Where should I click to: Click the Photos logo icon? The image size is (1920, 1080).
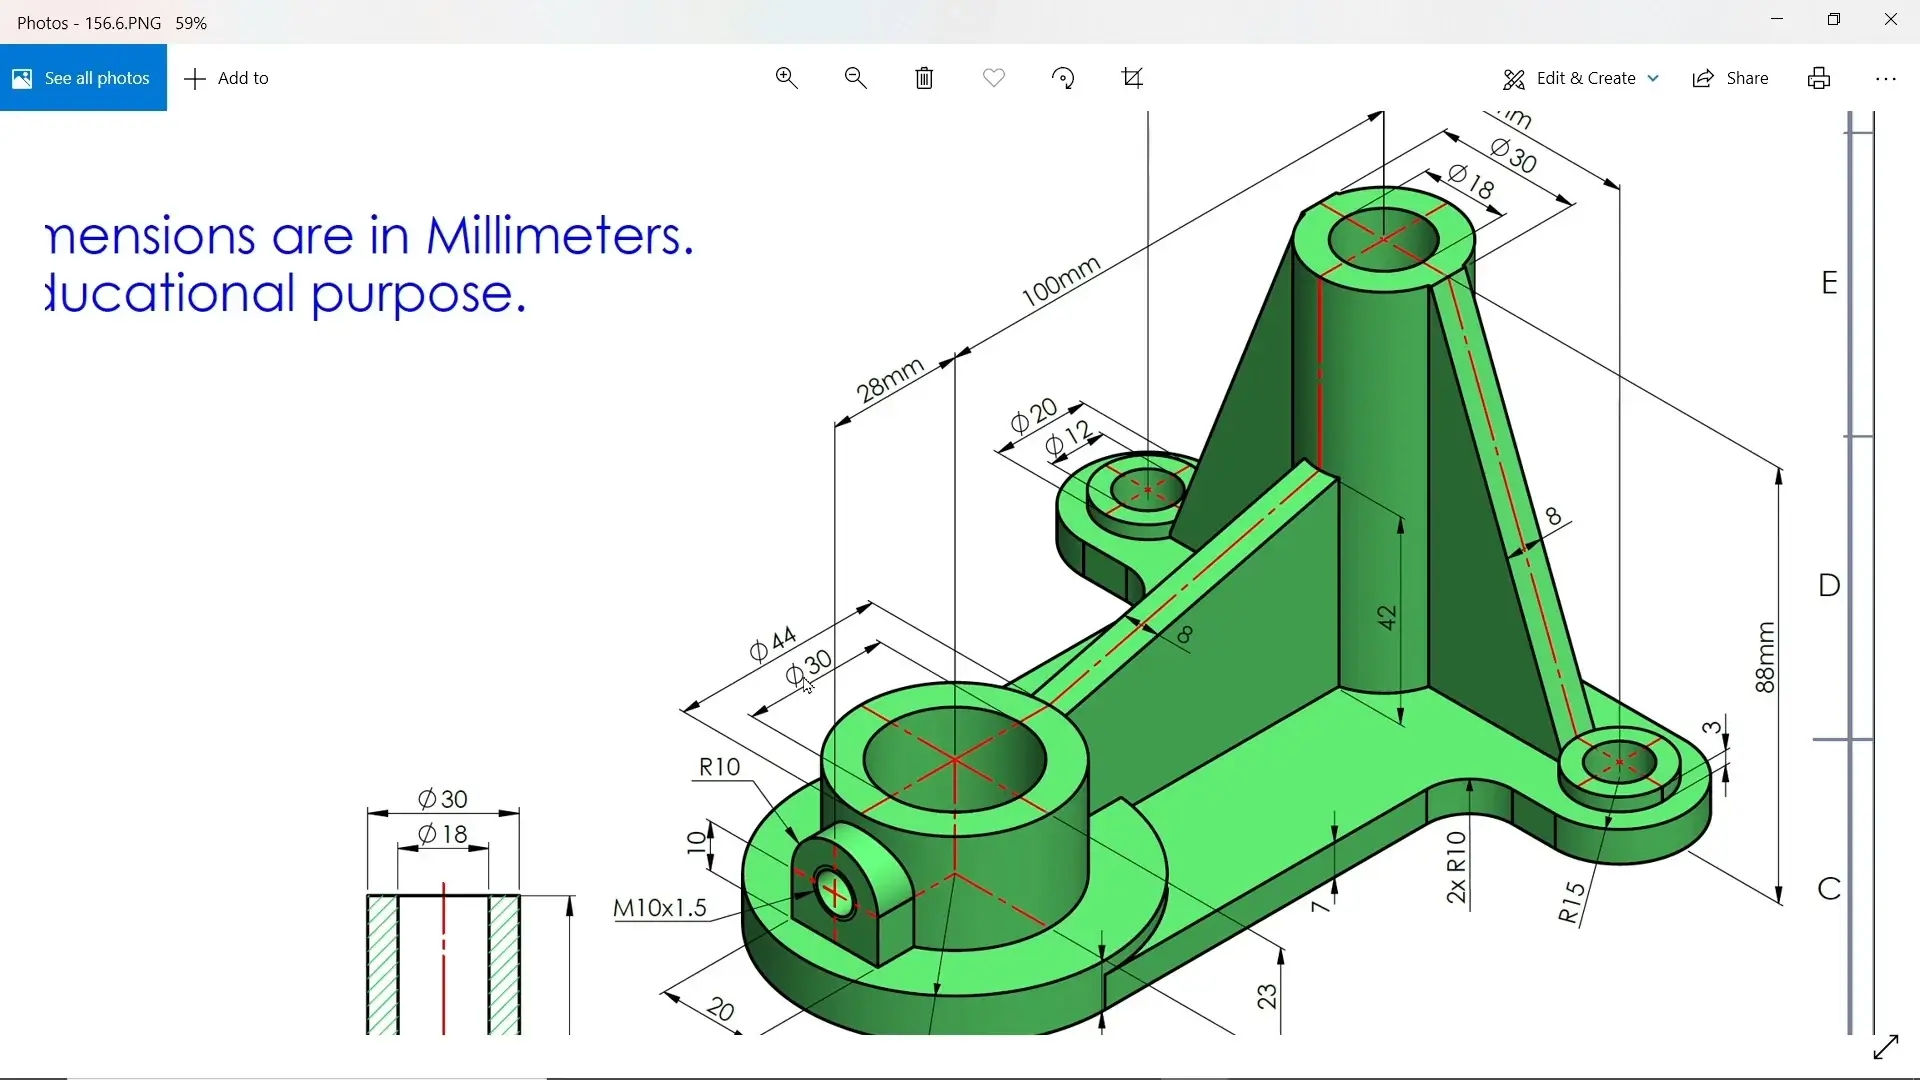coord(21,77)
